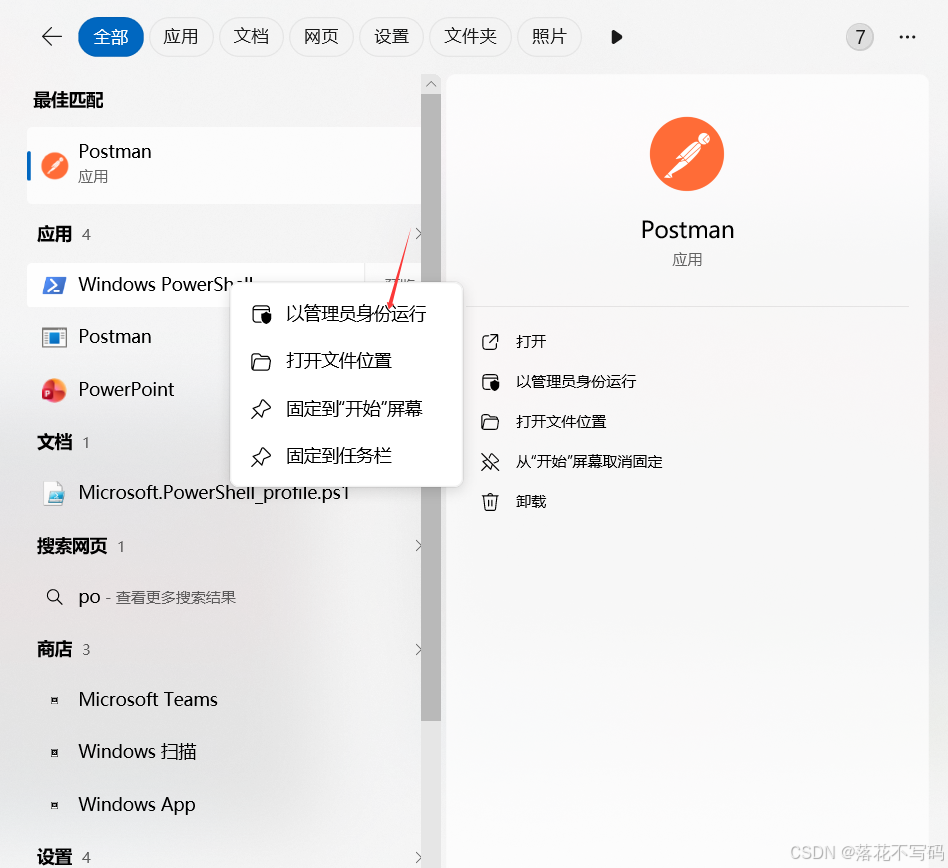
Task: Click the orange Postman icon in best match
Action: click(x=54, y=165)
